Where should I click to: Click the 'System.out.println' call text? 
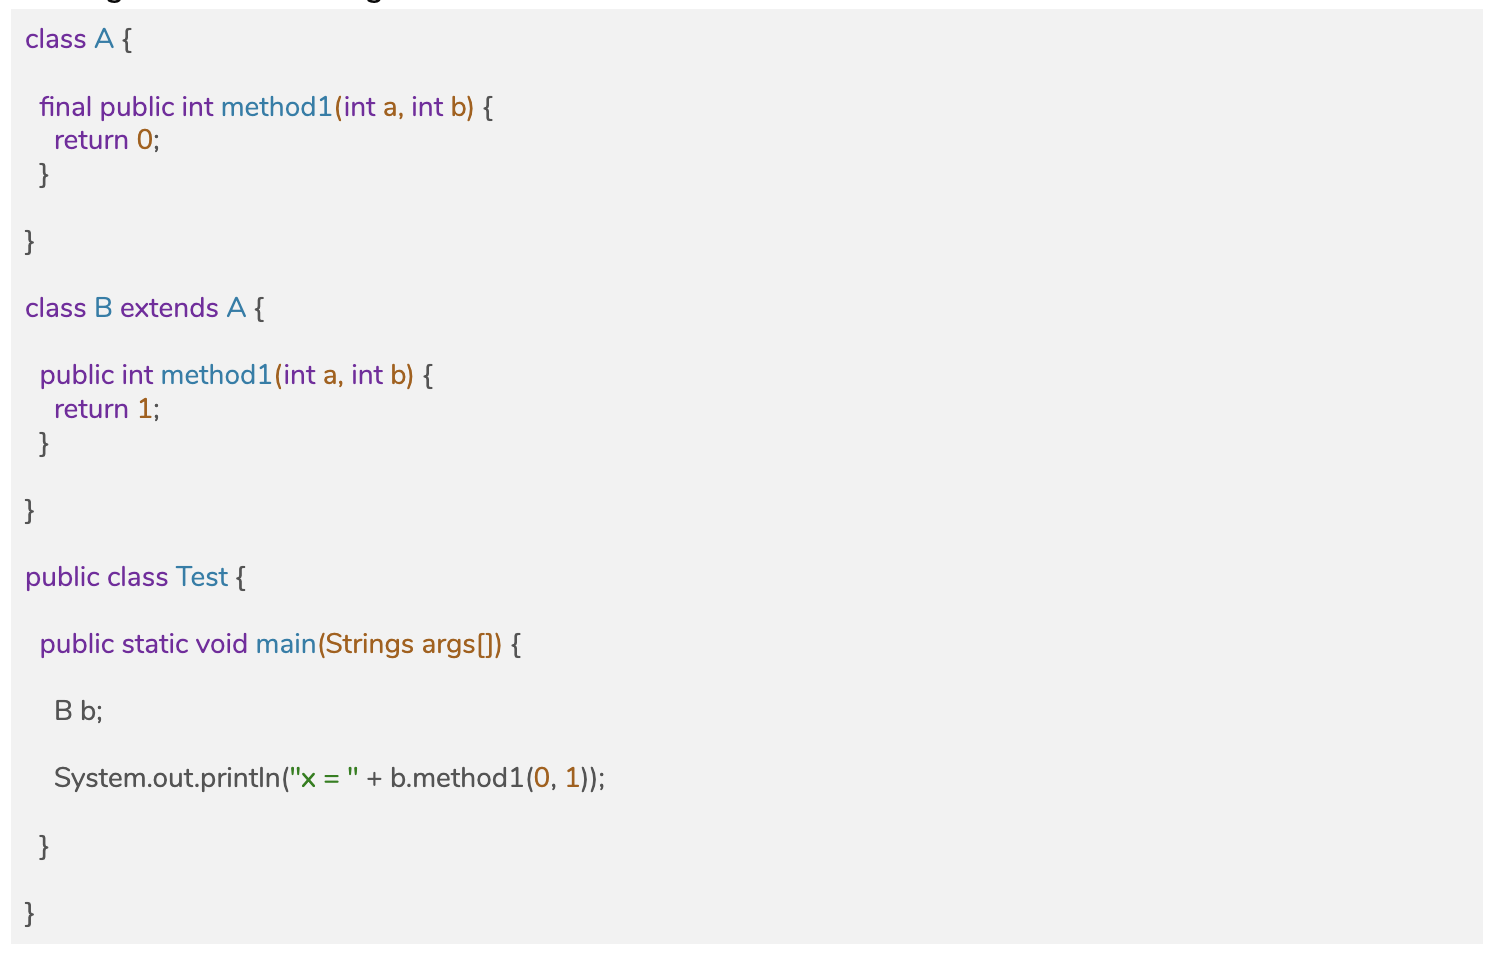click(x=167, y=778)
